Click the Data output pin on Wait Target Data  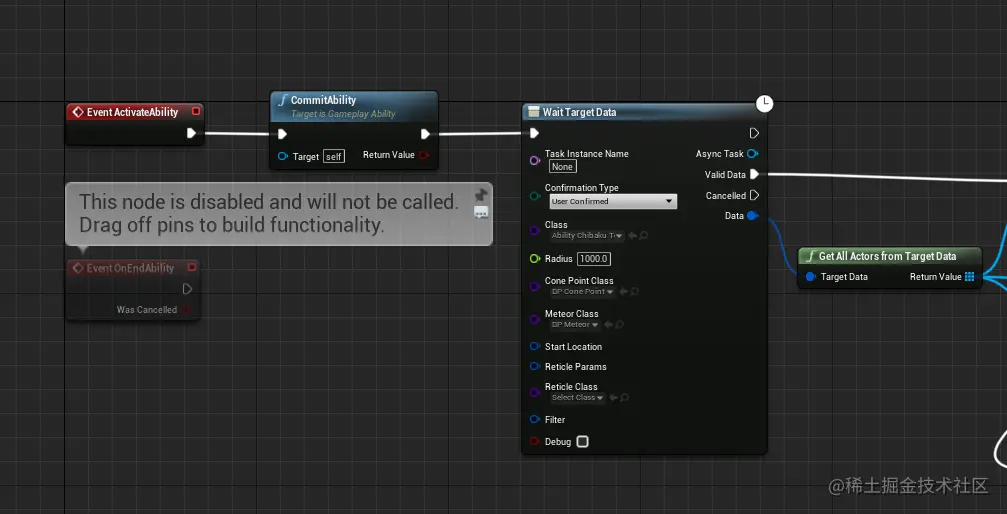tap(753, 216)
